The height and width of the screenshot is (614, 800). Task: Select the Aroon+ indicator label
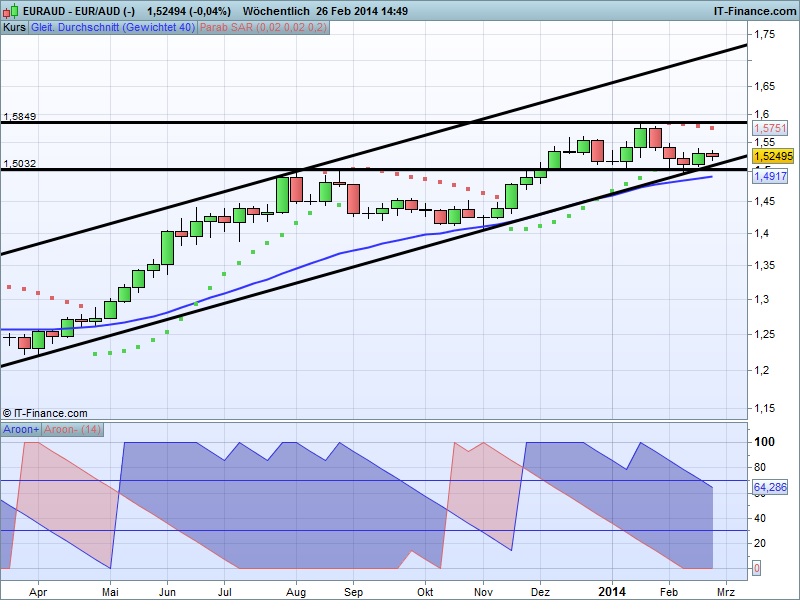click(23, 429)
